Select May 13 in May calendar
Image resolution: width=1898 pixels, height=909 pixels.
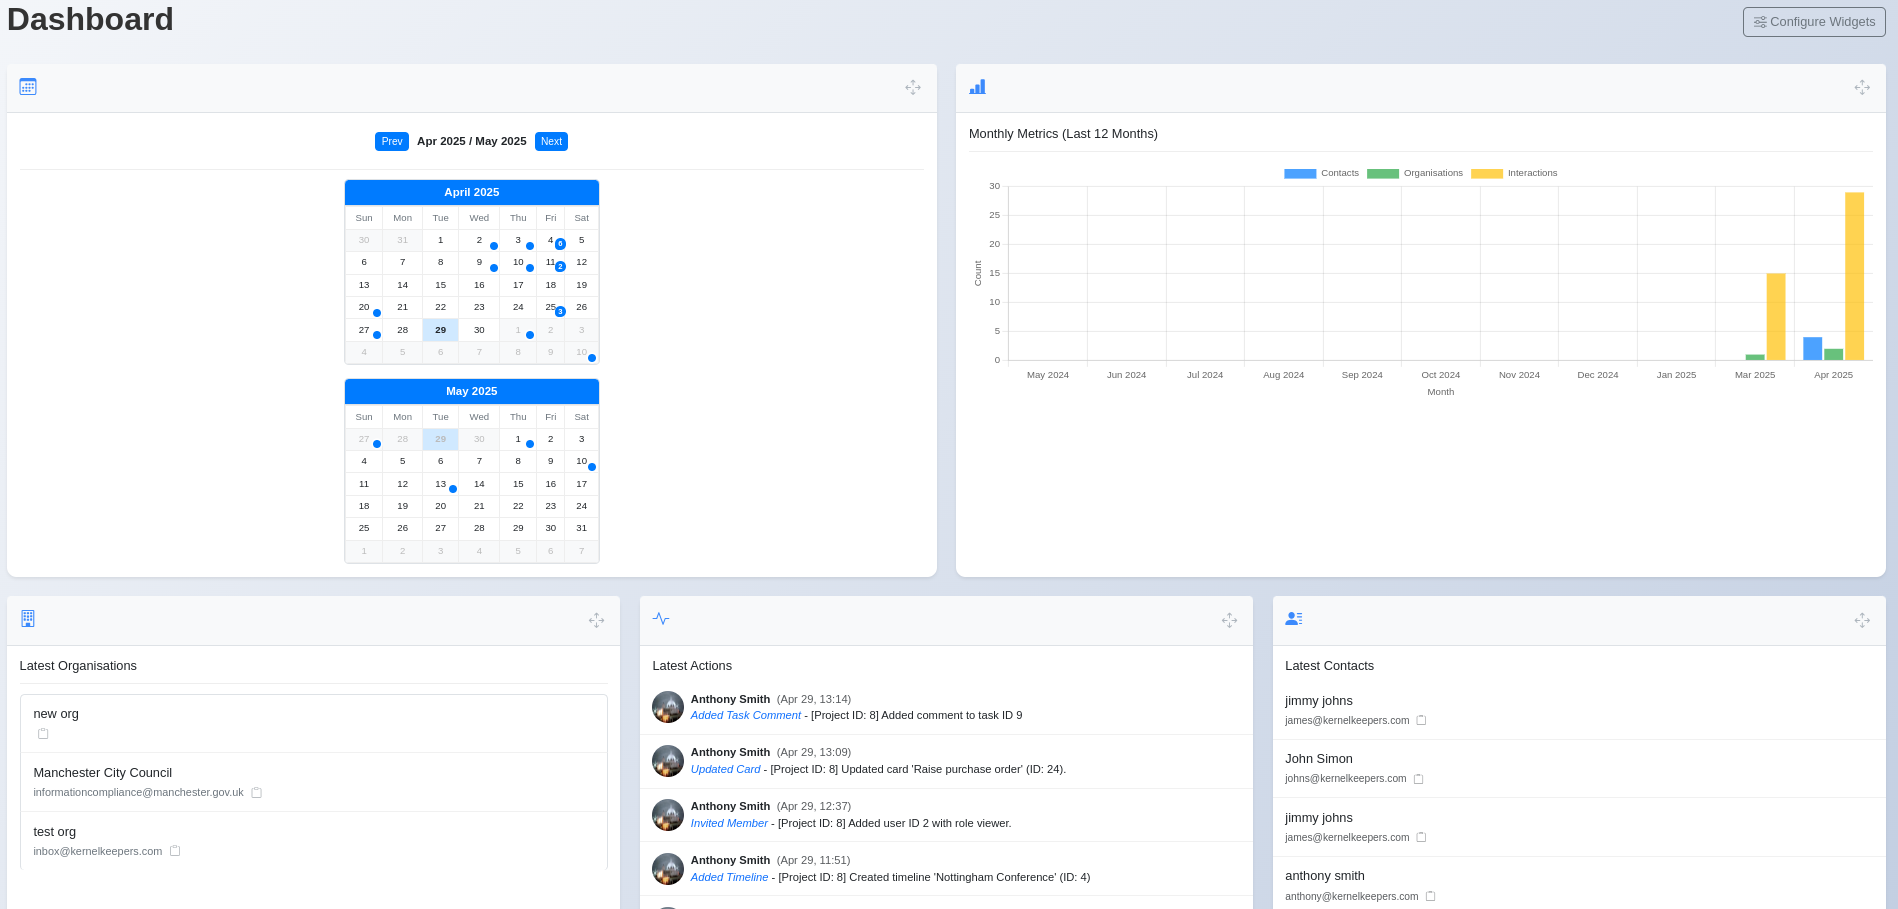pos(440,484)
